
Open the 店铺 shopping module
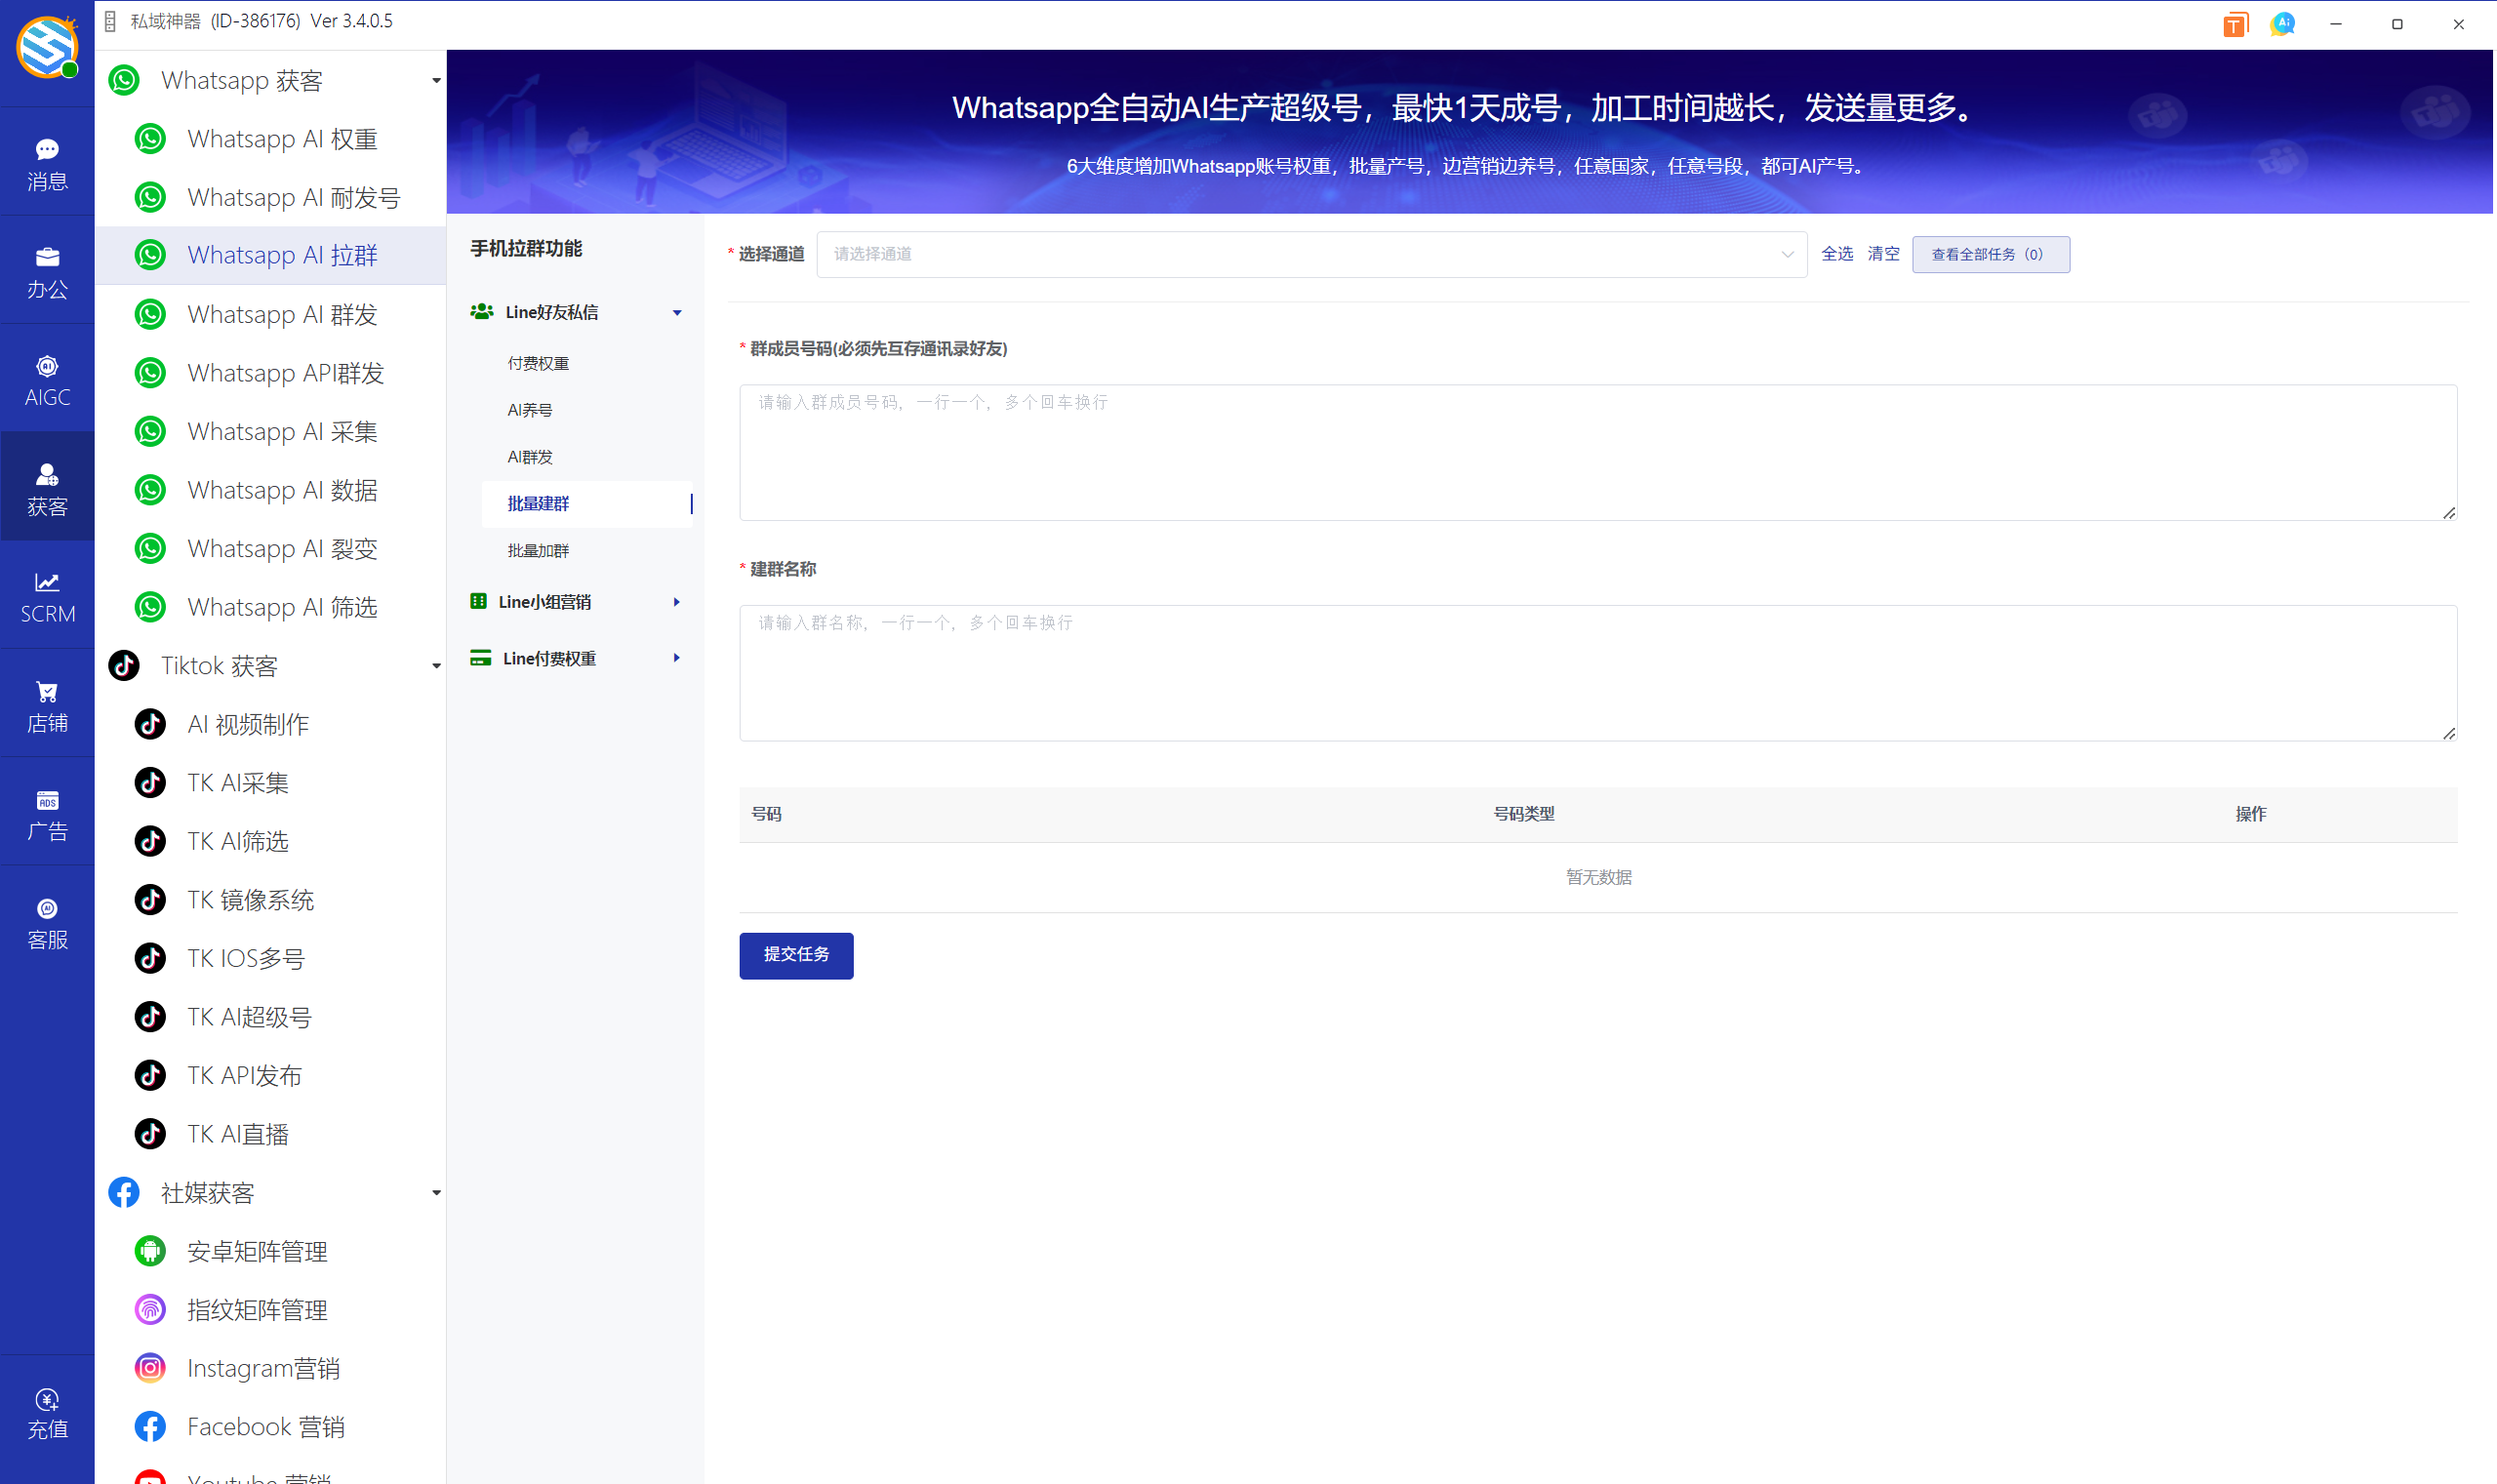[x=47, y=703]
